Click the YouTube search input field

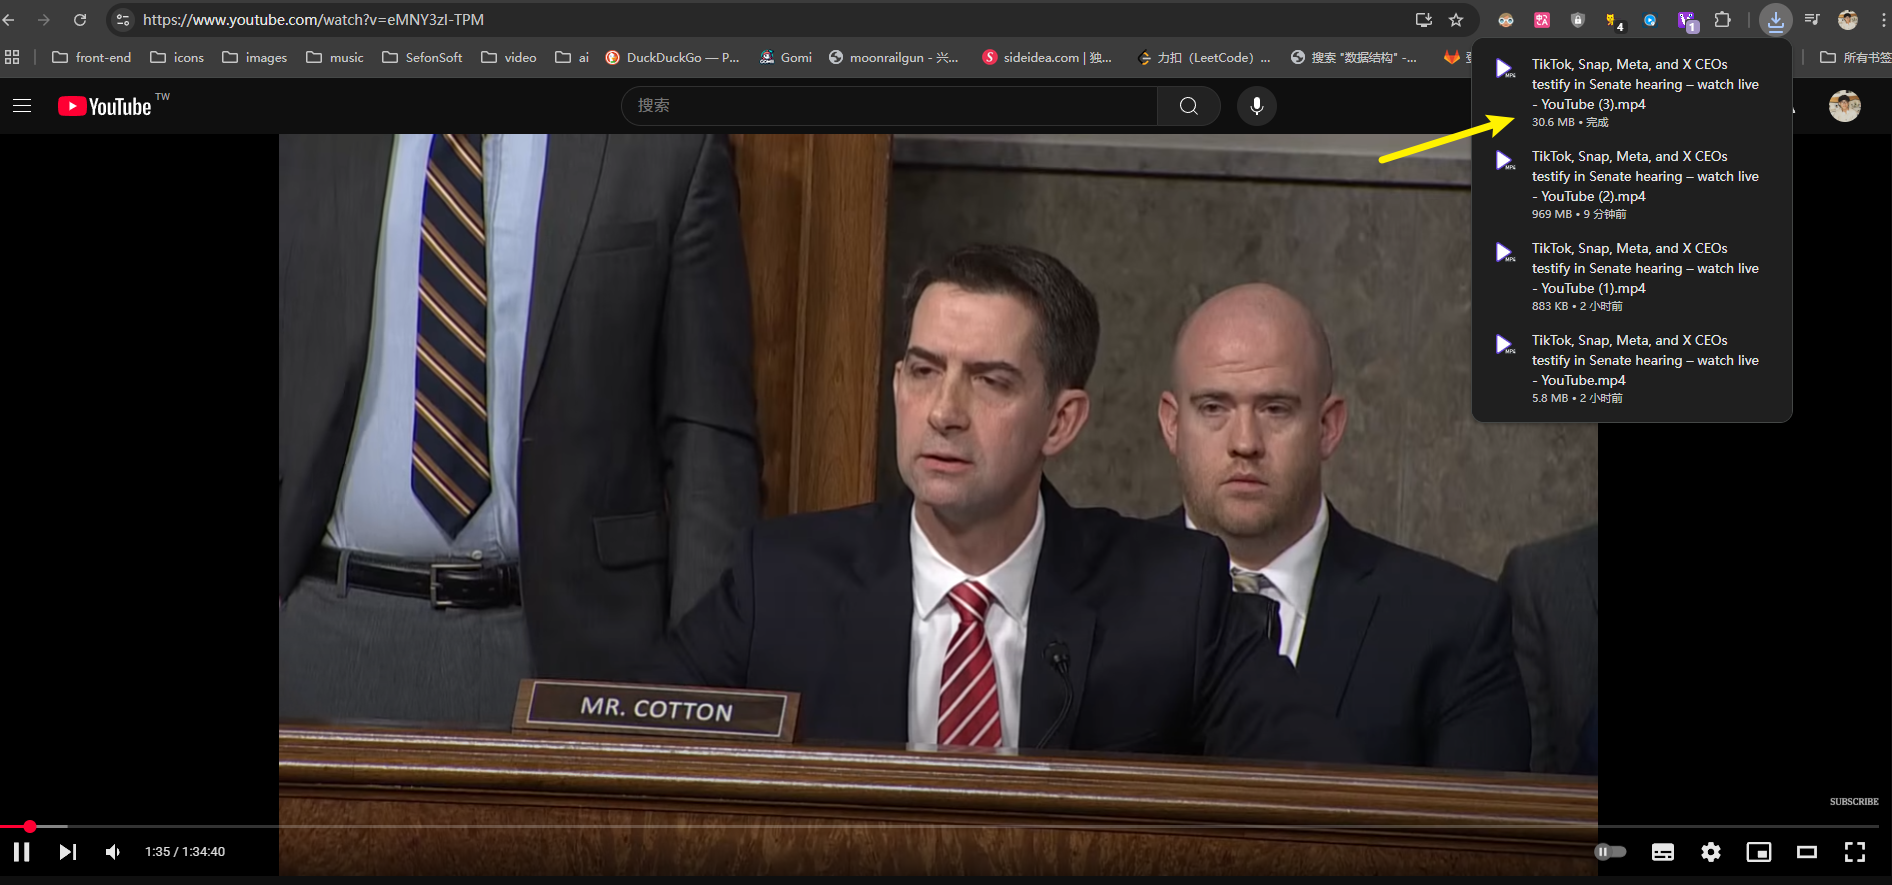[x=888, y=106]
